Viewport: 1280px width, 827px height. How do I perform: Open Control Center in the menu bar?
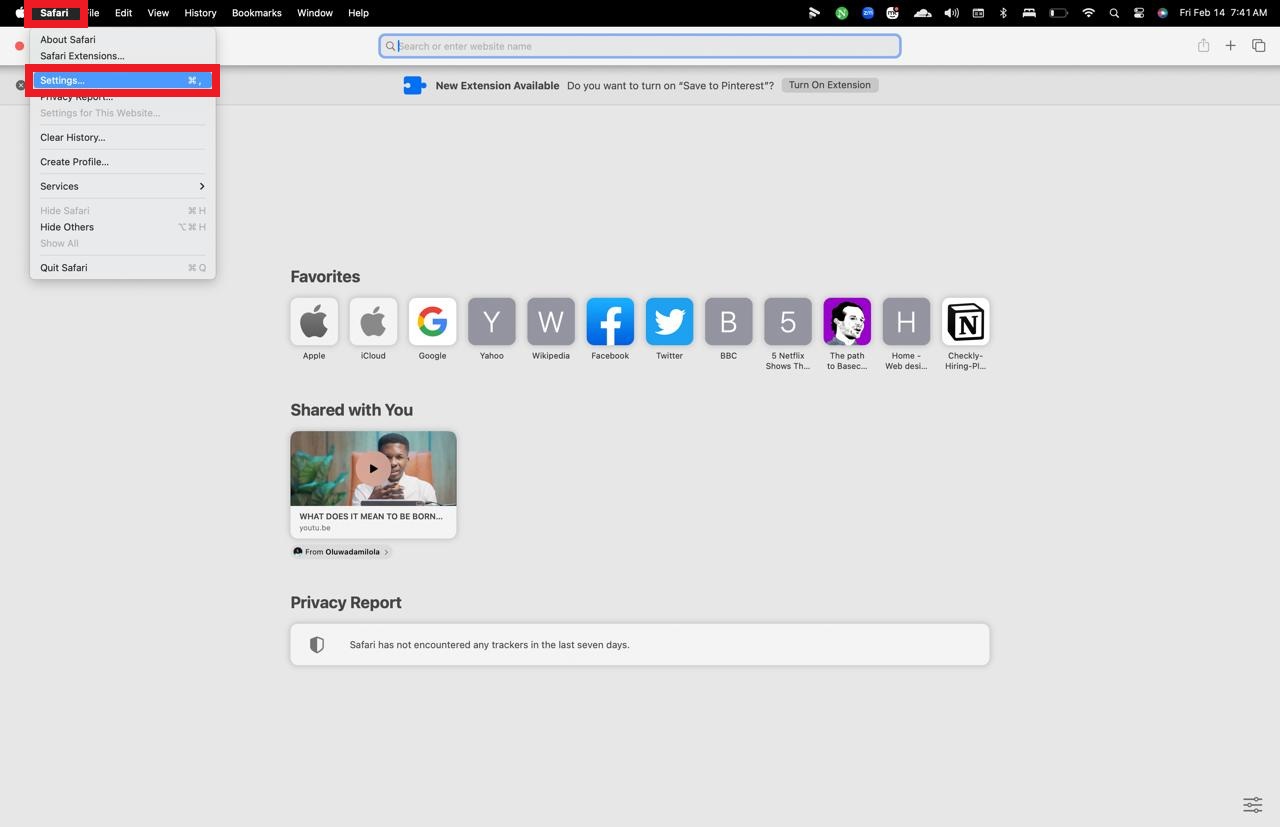1139,13
